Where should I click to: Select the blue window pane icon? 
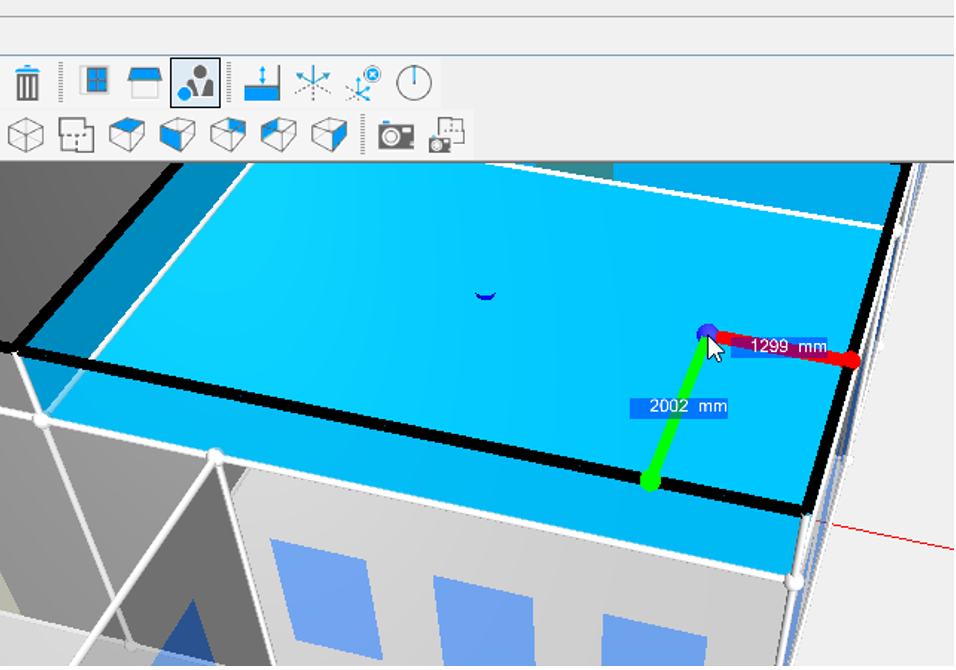pos(96,80)
